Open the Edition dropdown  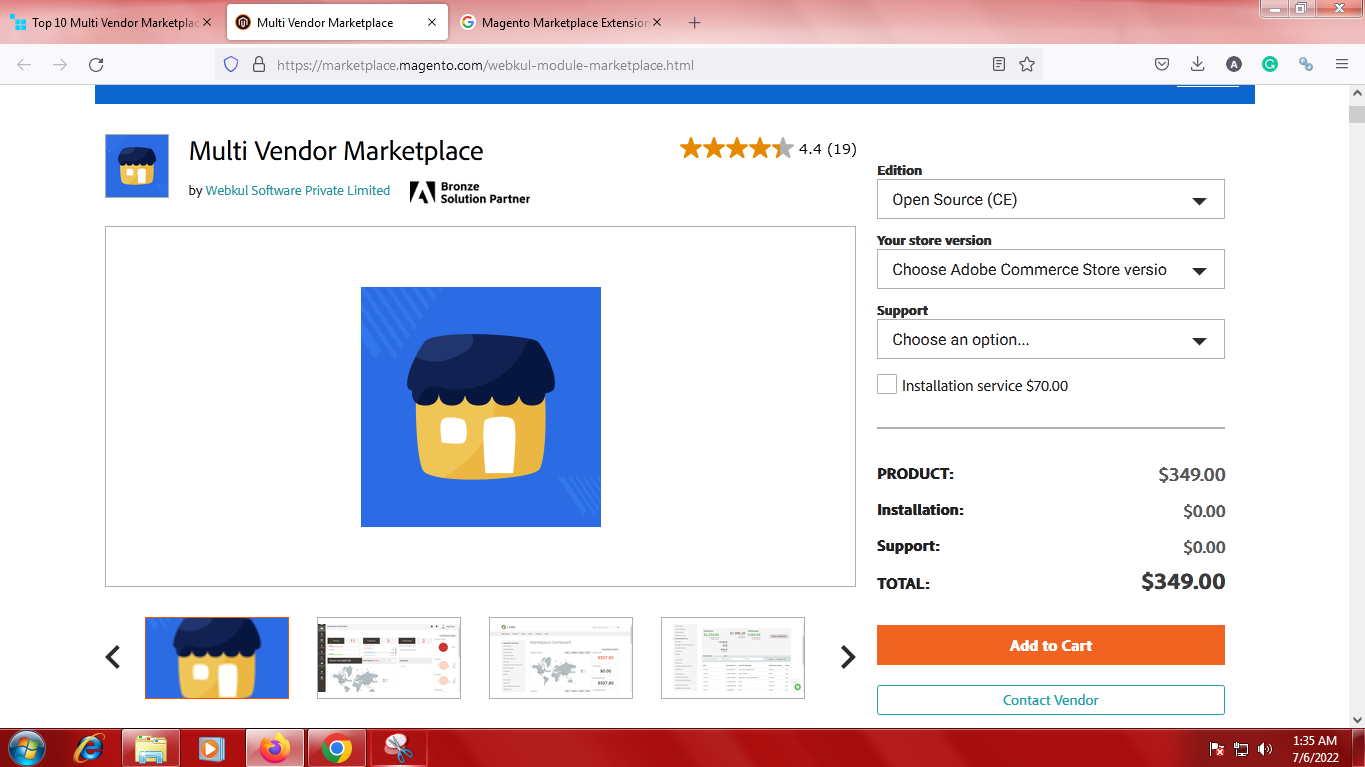click(x=1051, y=199)
